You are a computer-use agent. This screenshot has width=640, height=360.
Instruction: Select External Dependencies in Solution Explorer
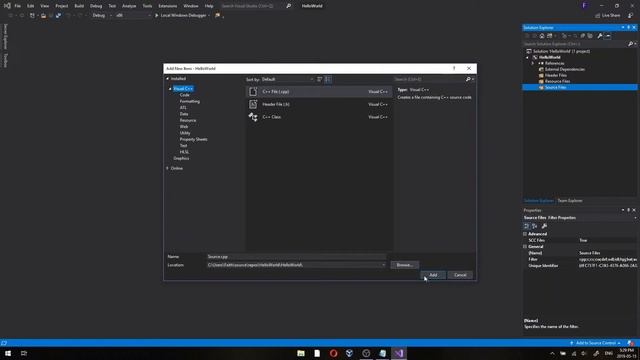pos(564,69)
